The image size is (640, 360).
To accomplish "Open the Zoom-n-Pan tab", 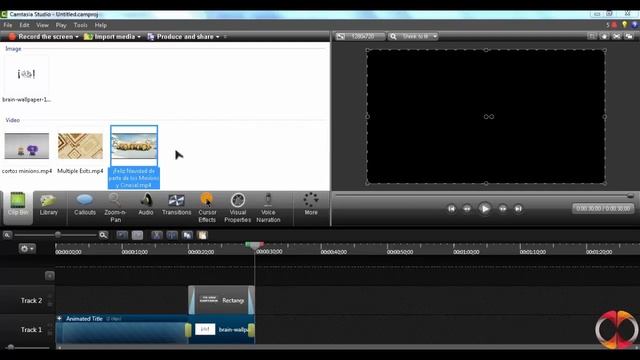I will [115, 208].
